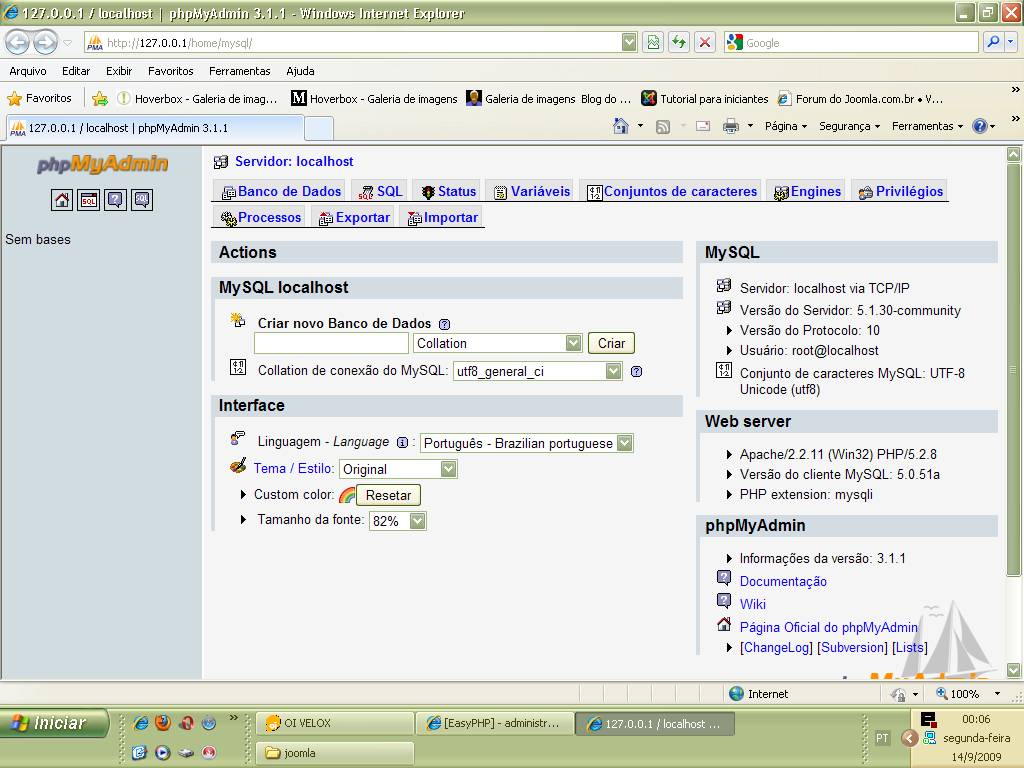The height and width of the screenshot is (768, 1024).
Task: Switch to the Status tab
Action: click(448, 191)
